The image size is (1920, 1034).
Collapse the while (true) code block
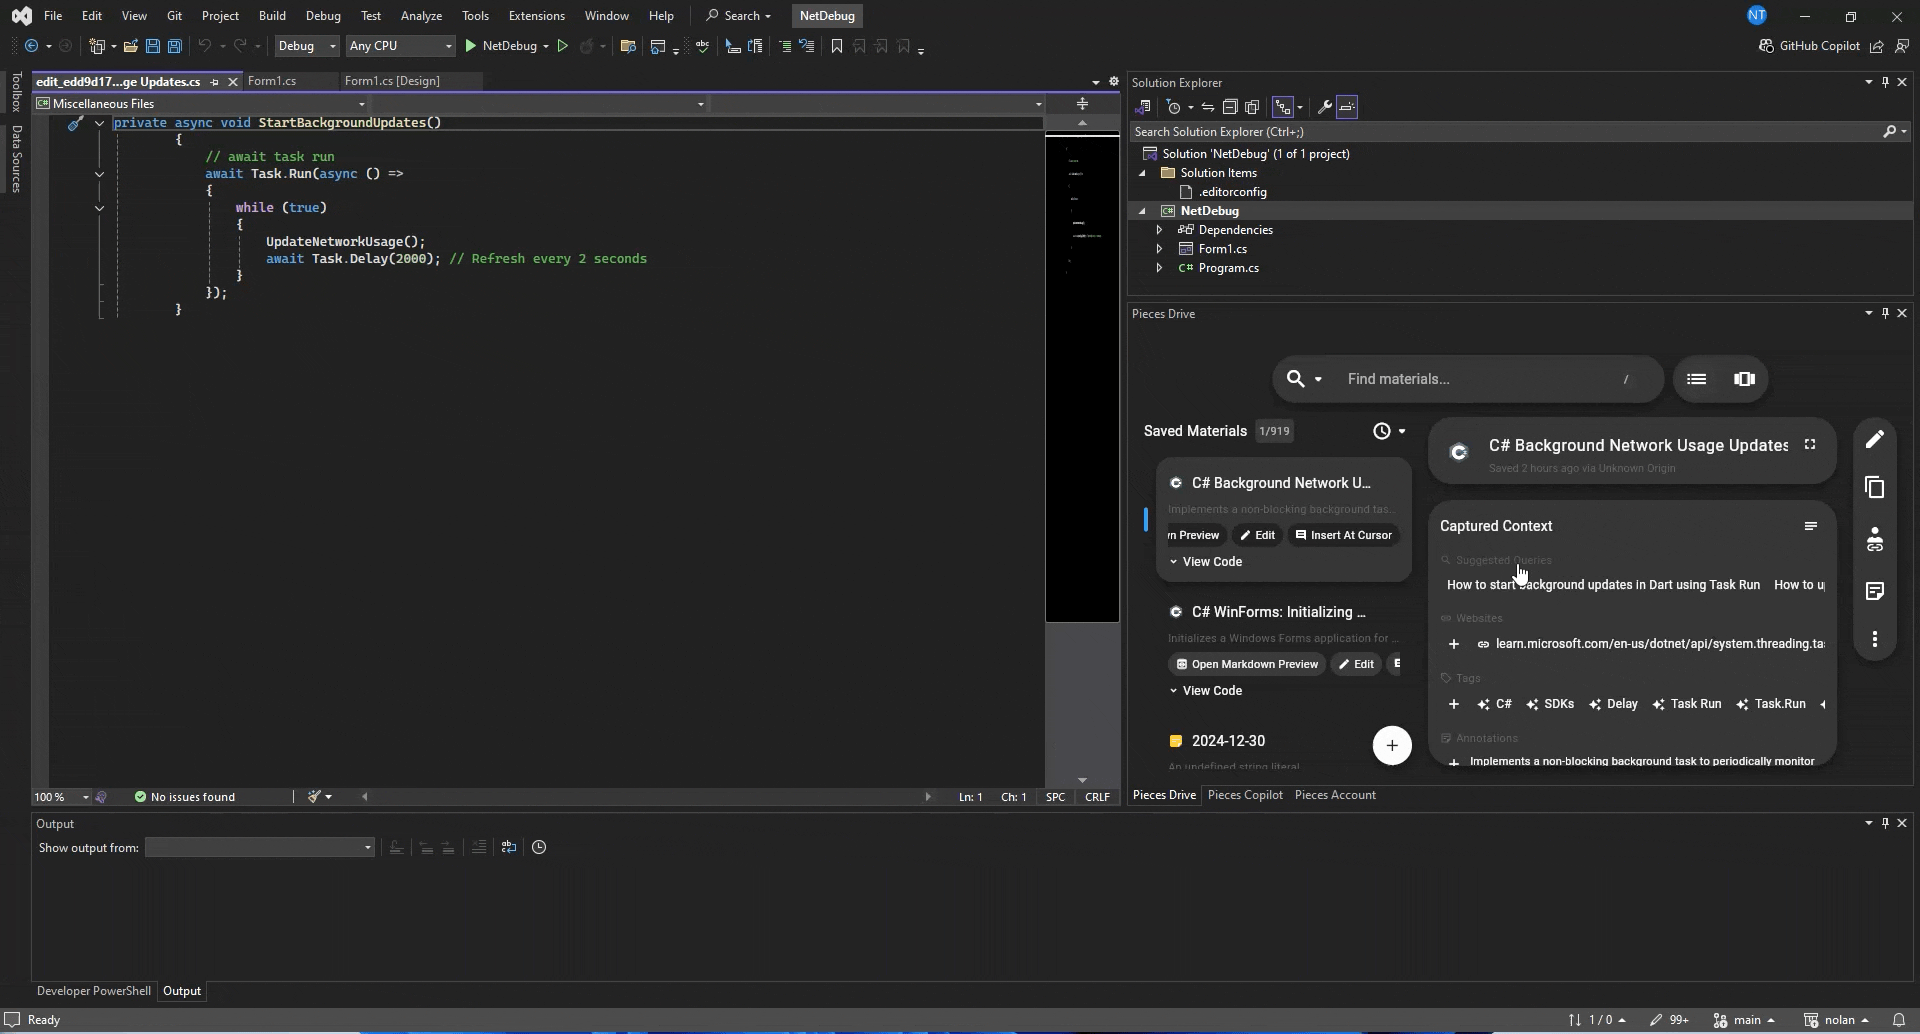tap(99, 208)
